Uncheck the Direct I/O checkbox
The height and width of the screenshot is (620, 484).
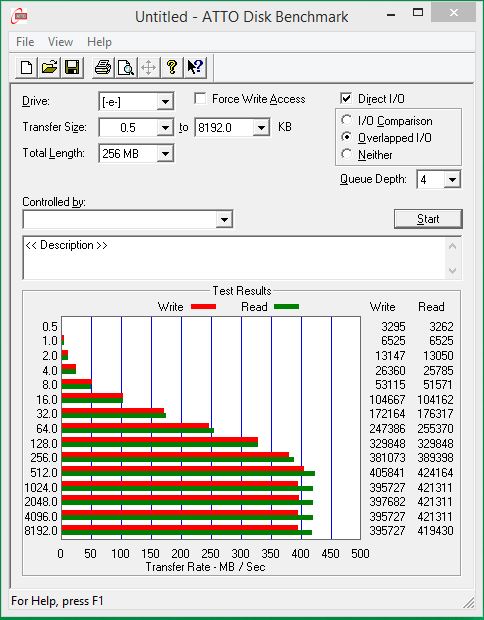346,98
